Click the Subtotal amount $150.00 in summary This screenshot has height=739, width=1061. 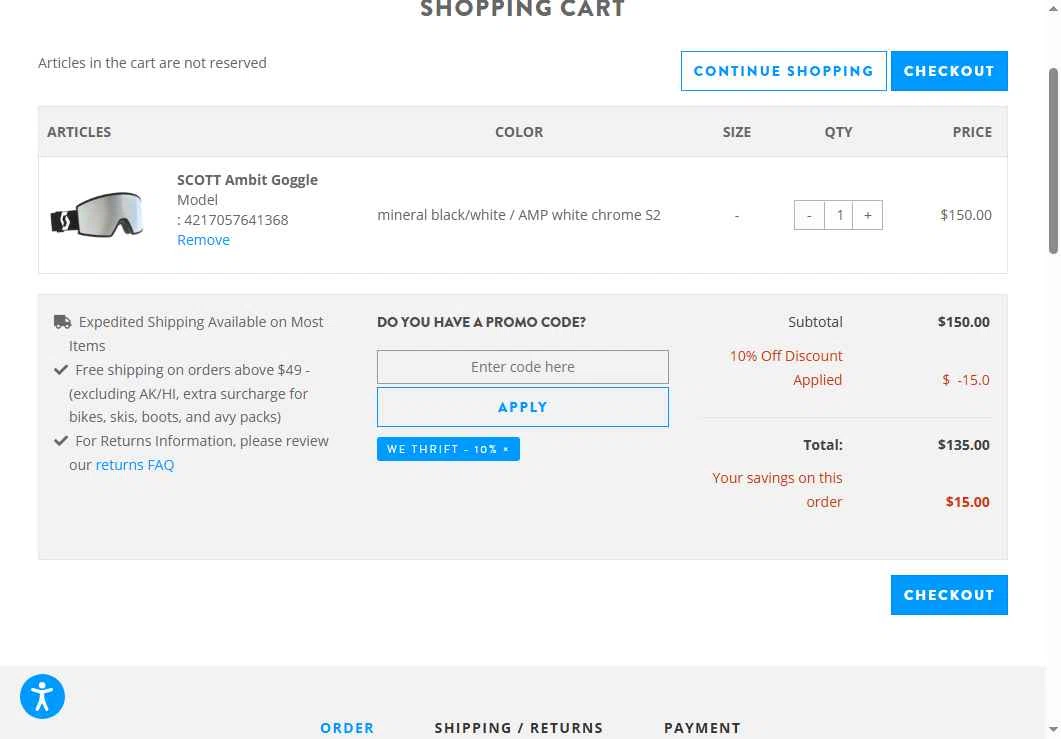(x=964, y=322)
